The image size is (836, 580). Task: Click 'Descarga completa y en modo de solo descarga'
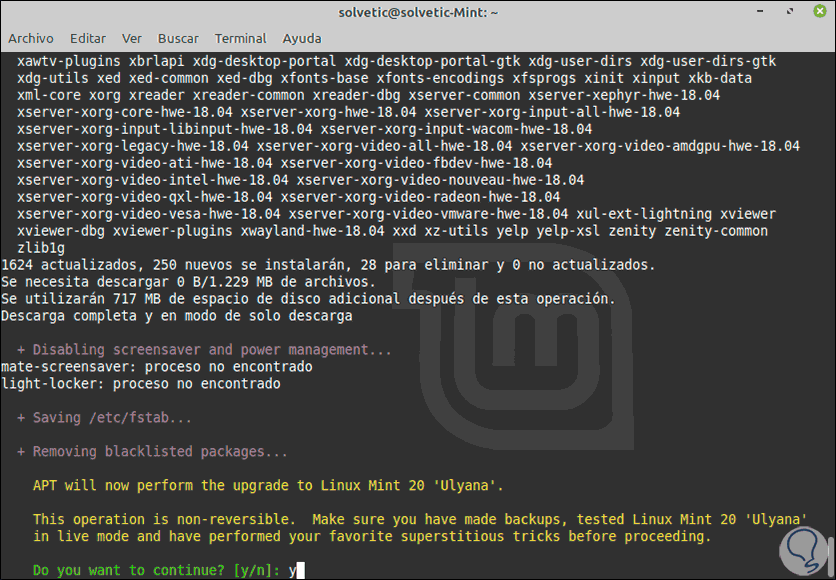pos(176,316)
